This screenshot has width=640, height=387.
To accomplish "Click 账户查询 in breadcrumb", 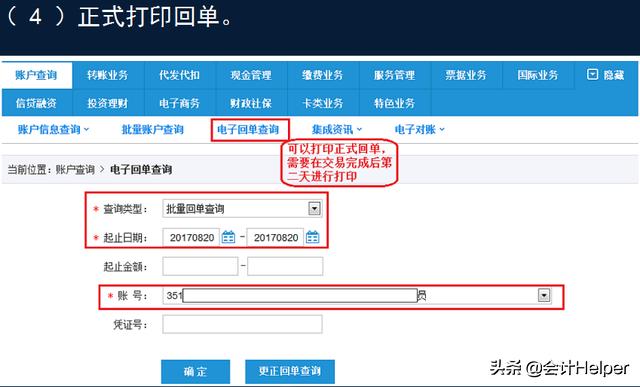I will [75, 169].
